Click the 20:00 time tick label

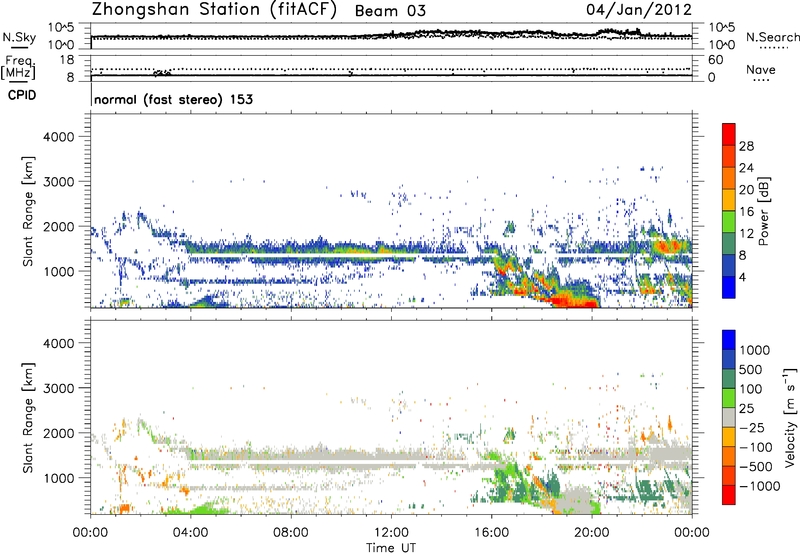pos(591,533)
